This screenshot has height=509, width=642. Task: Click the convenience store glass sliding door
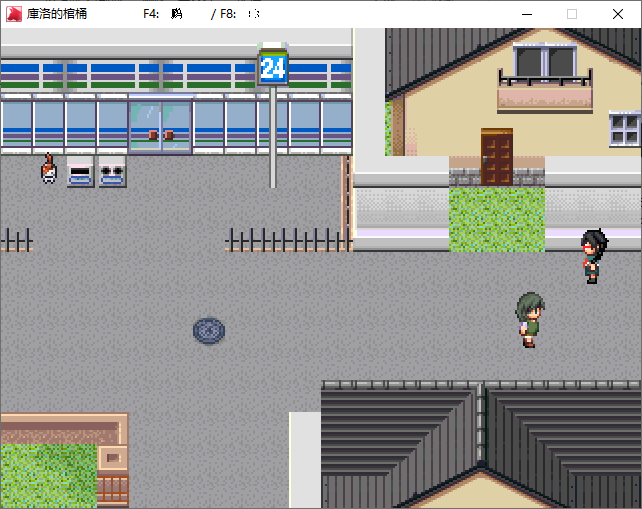(160, 126)
